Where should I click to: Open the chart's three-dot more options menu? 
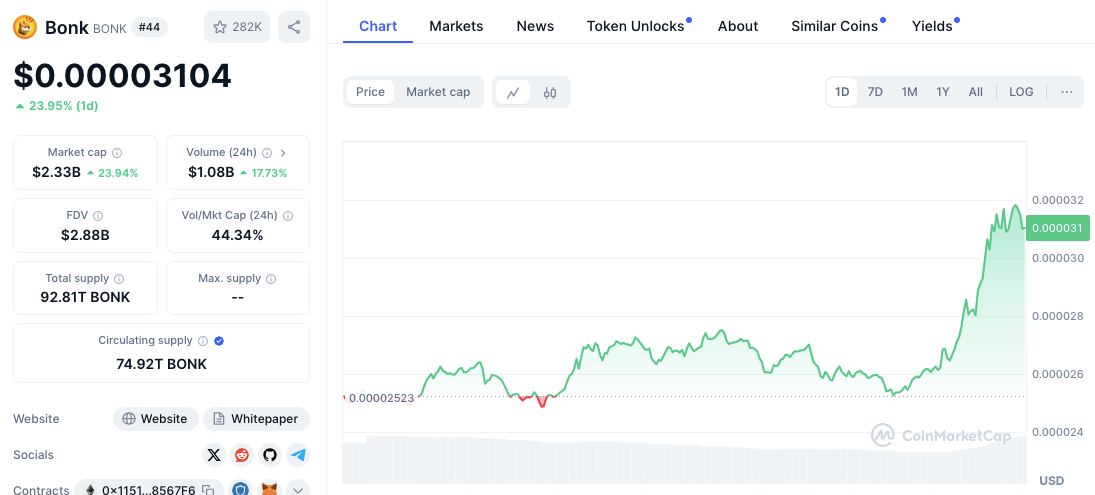coord(1067,92)
